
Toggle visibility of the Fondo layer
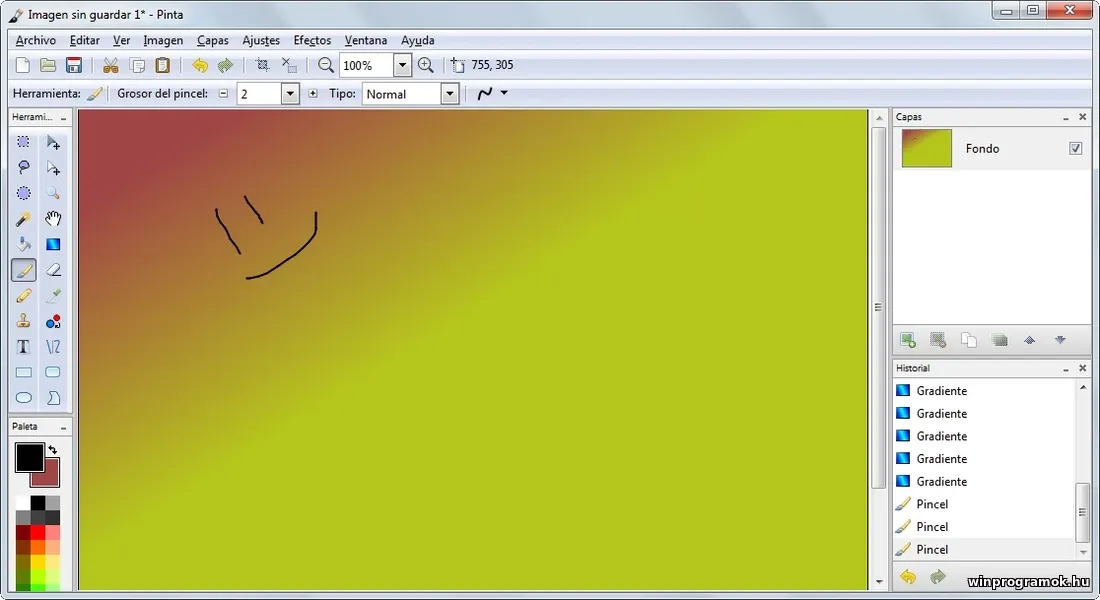point(1075,148)
